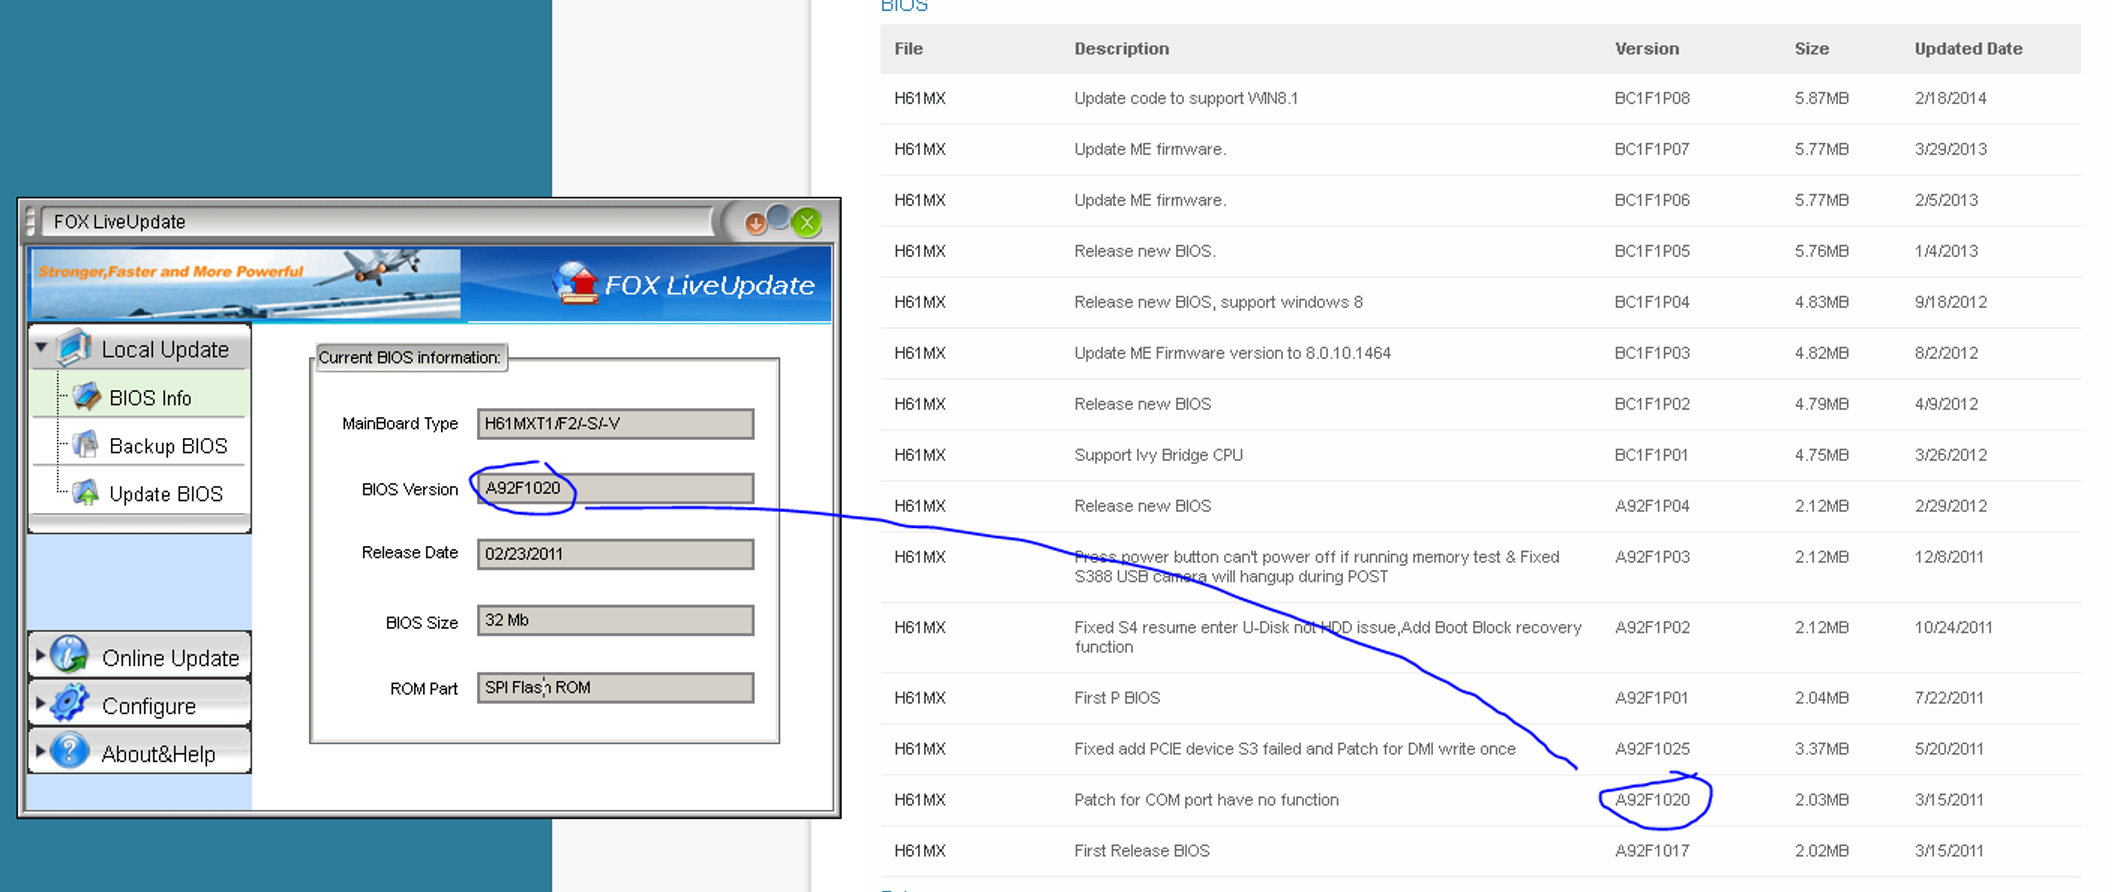Click the 2/18/2014 updated date

1950,98
